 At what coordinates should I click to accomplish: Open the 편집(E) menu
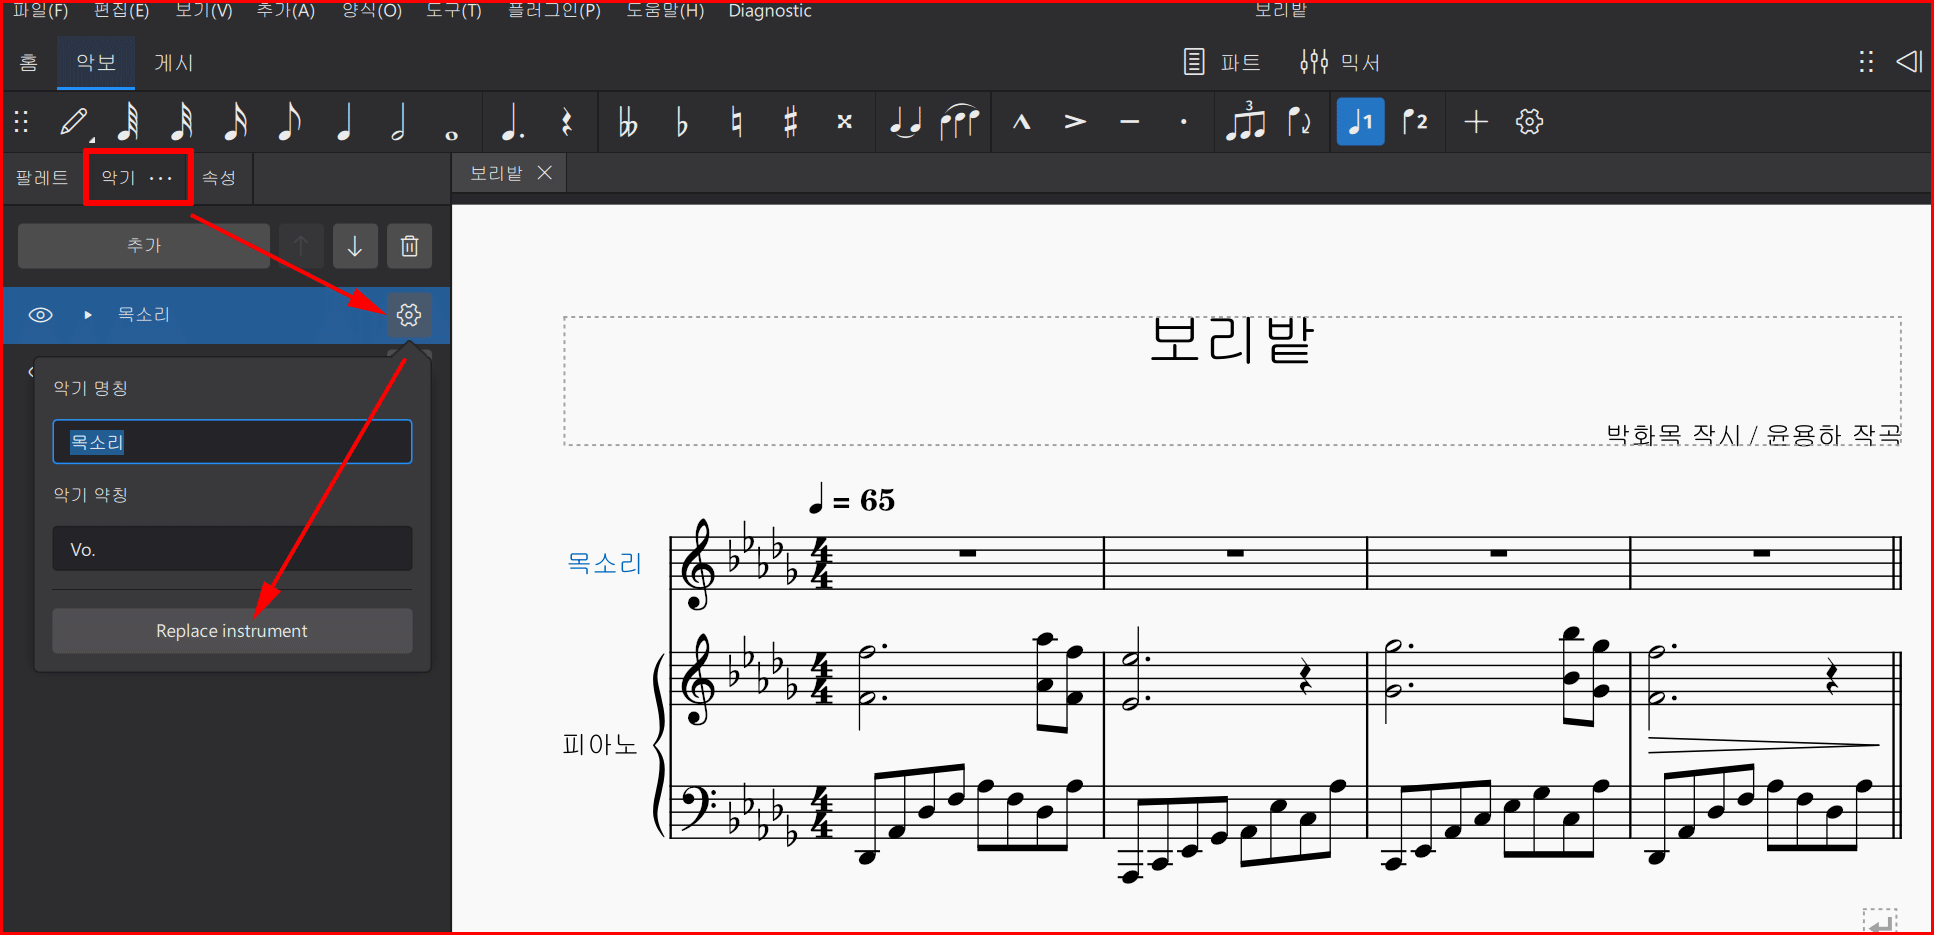(121, 11)
